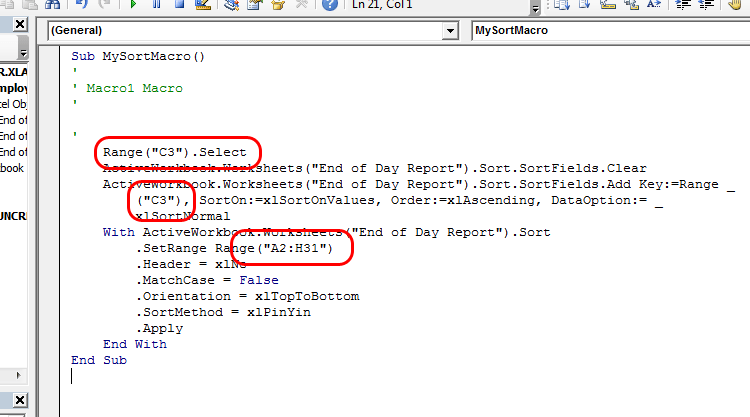
Task: Click the Find binoculars icon in the toolbar
Action: [x=52, y=4]
